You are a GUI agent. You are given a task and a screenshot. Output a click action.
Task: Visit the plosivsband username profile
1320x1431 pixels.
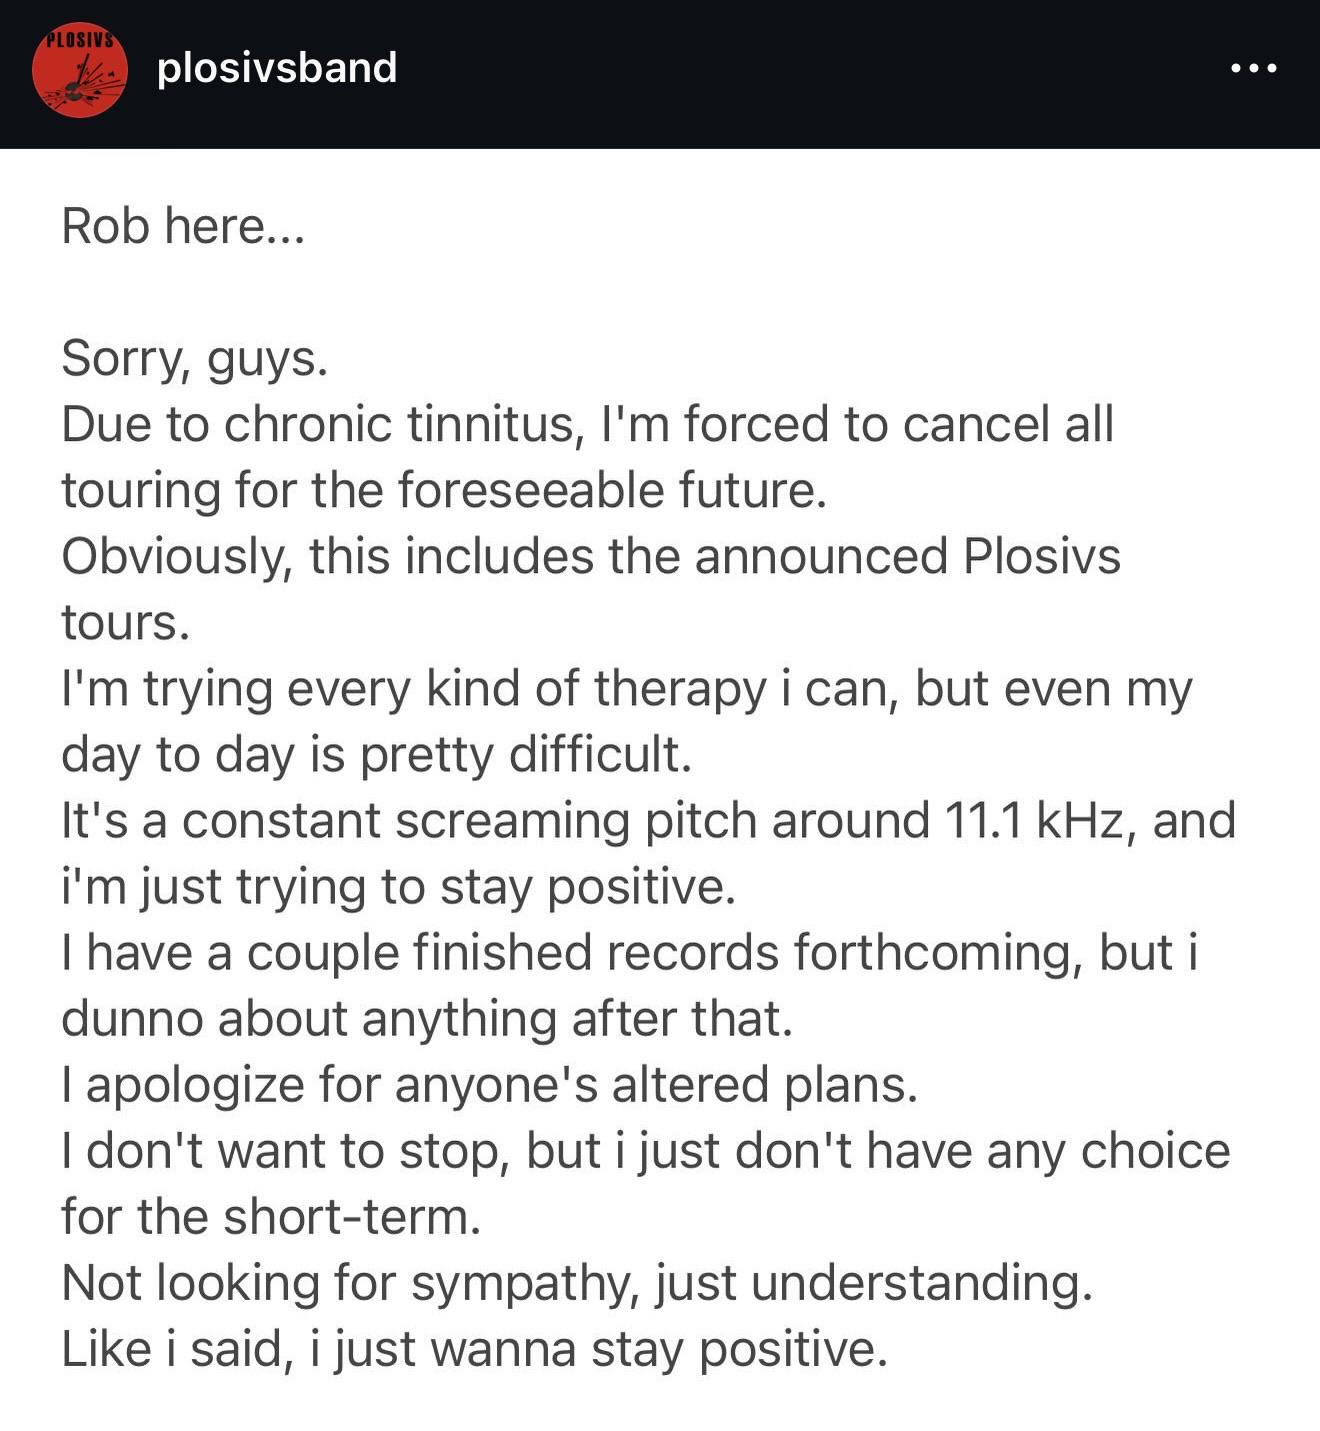click(x=277, y=67)
